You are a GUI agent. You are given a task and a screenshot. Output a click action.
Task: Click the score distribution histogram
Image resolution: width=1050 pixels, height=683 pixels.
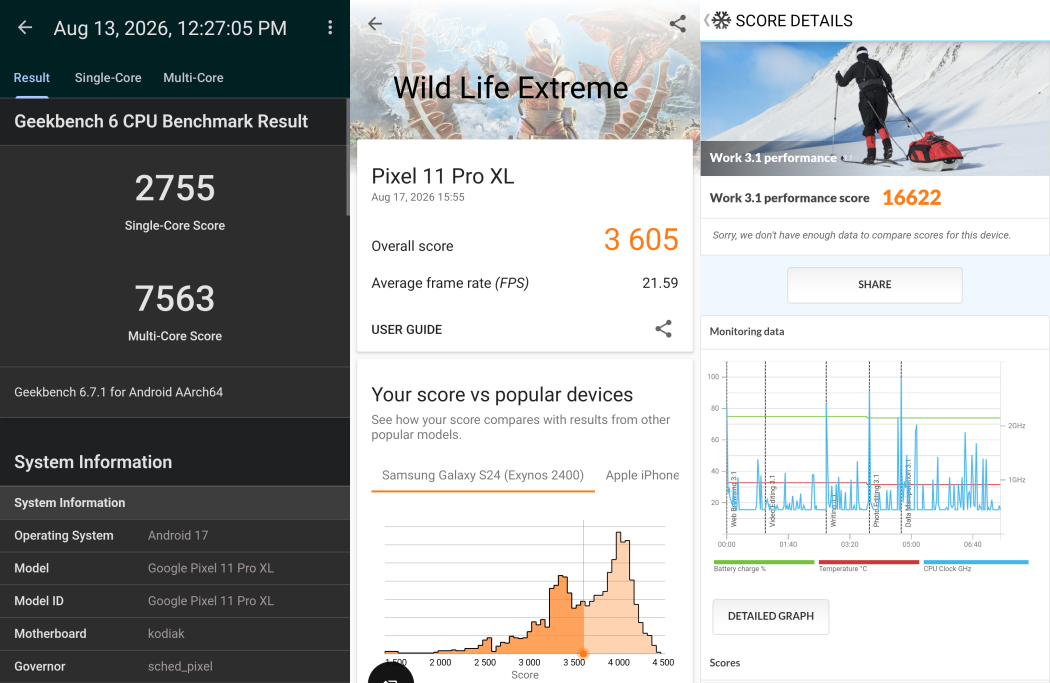click(524, 589)
